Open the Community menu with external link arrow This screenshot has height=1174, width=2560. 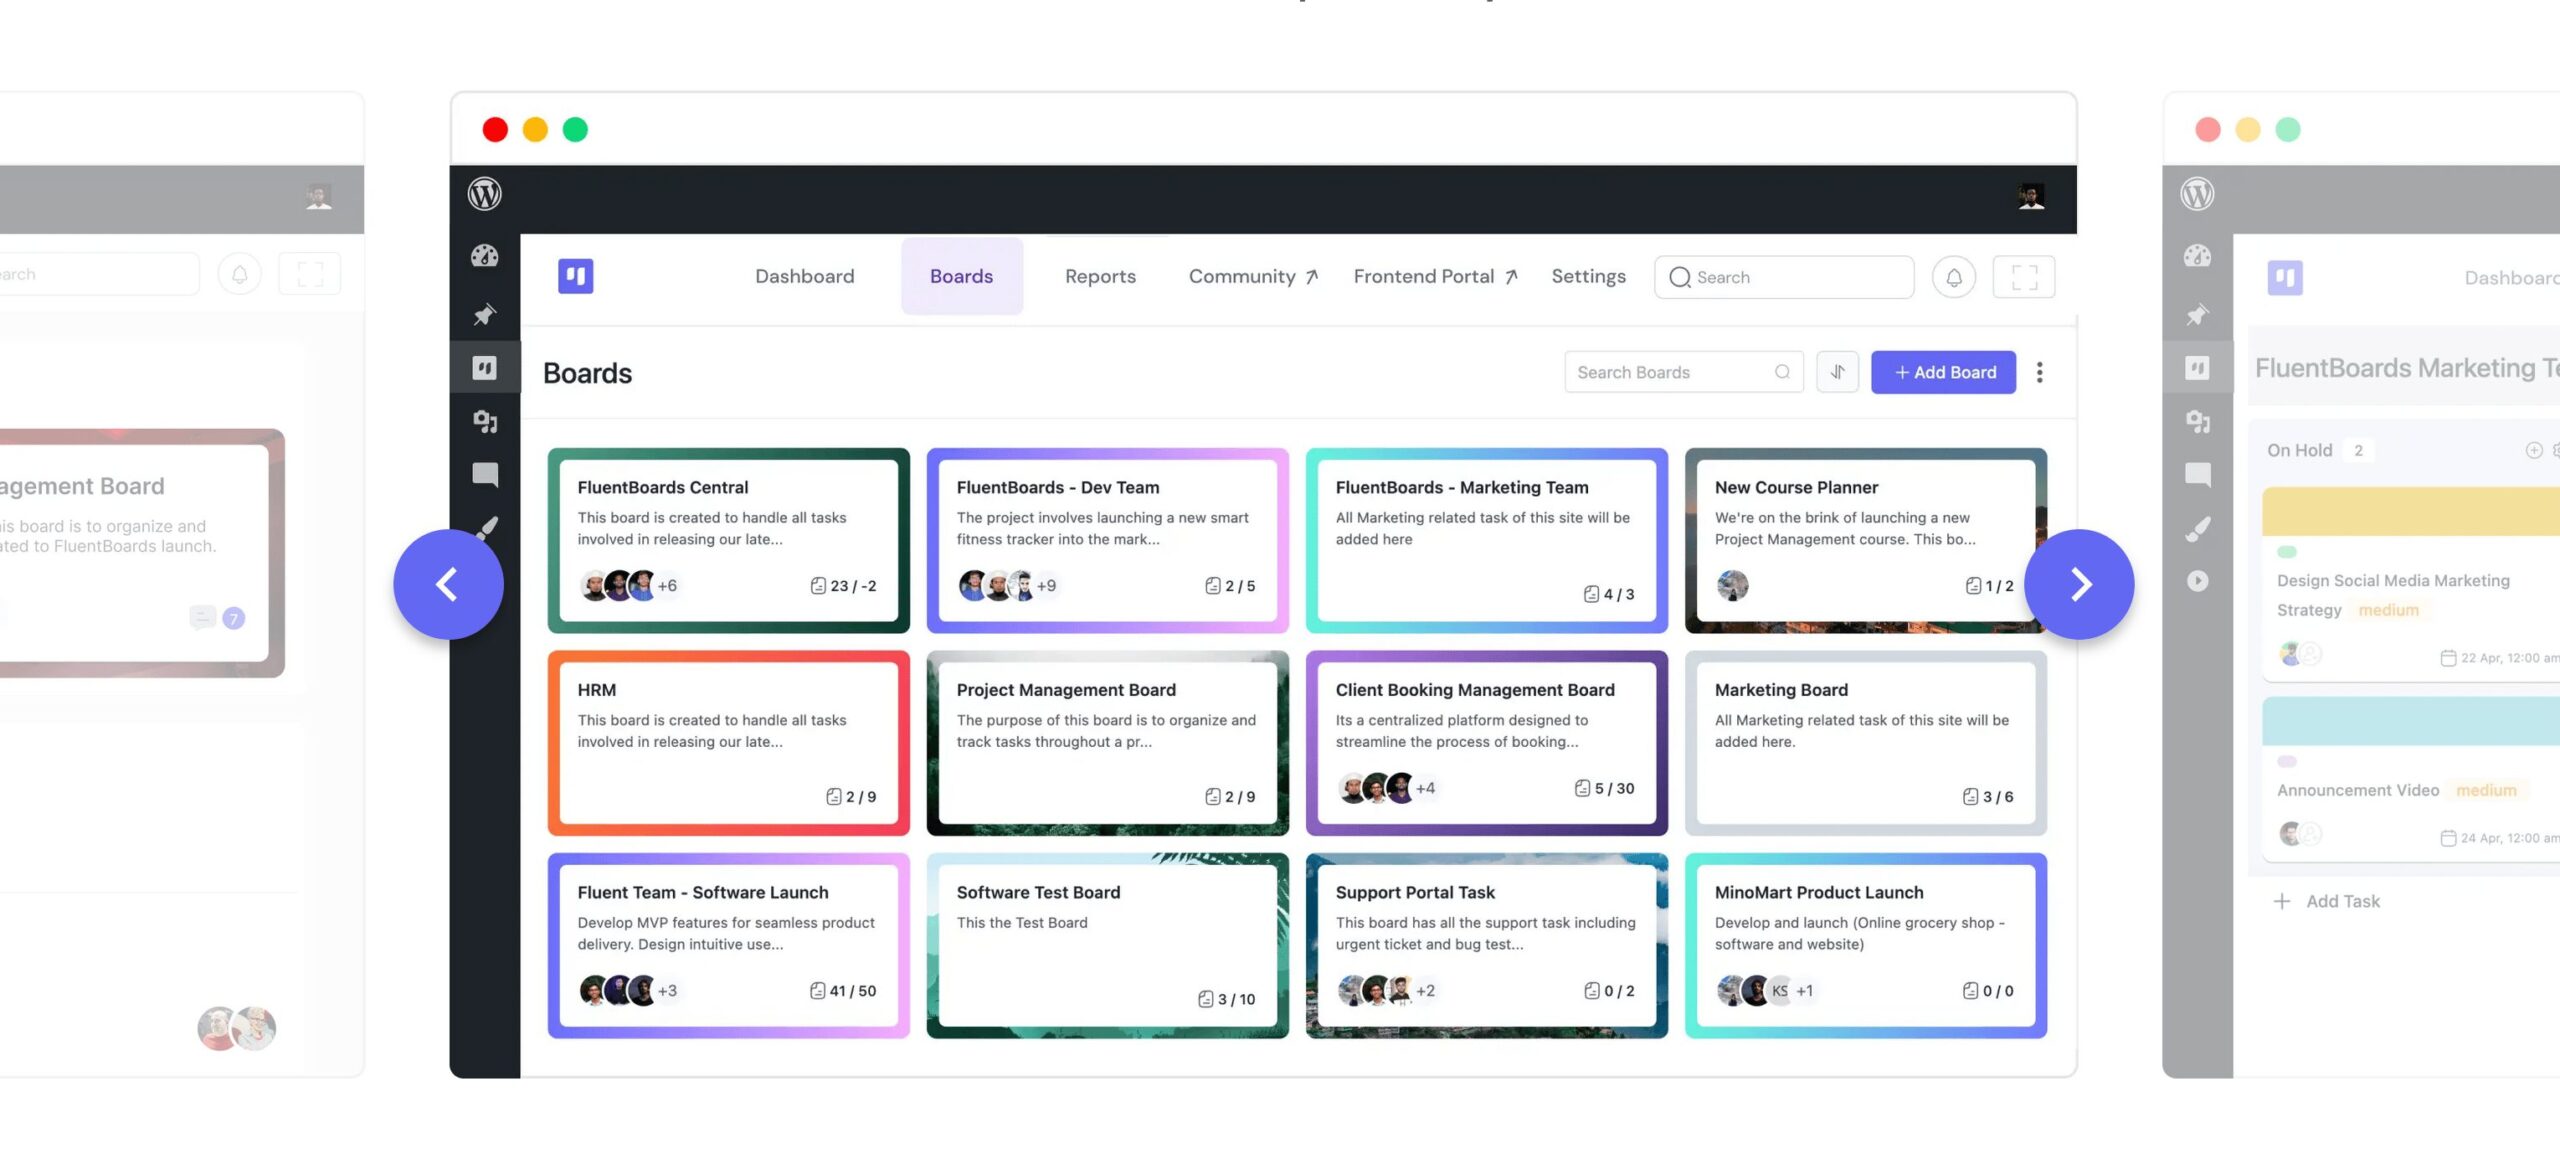click(x=1252, y=276)
